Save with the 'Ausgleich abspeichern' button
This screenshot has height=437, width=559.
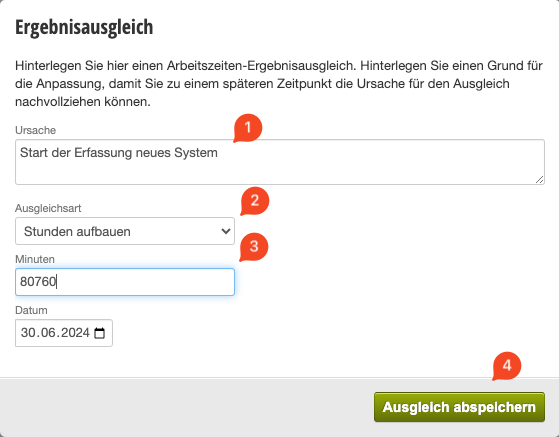click(459, 407)
